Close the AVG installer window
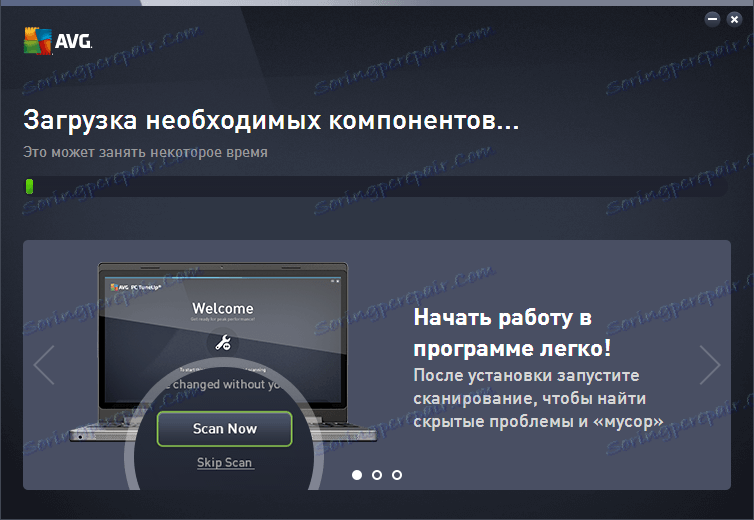The width and height of the screenshot is (754, 520). tap(734, 19)
